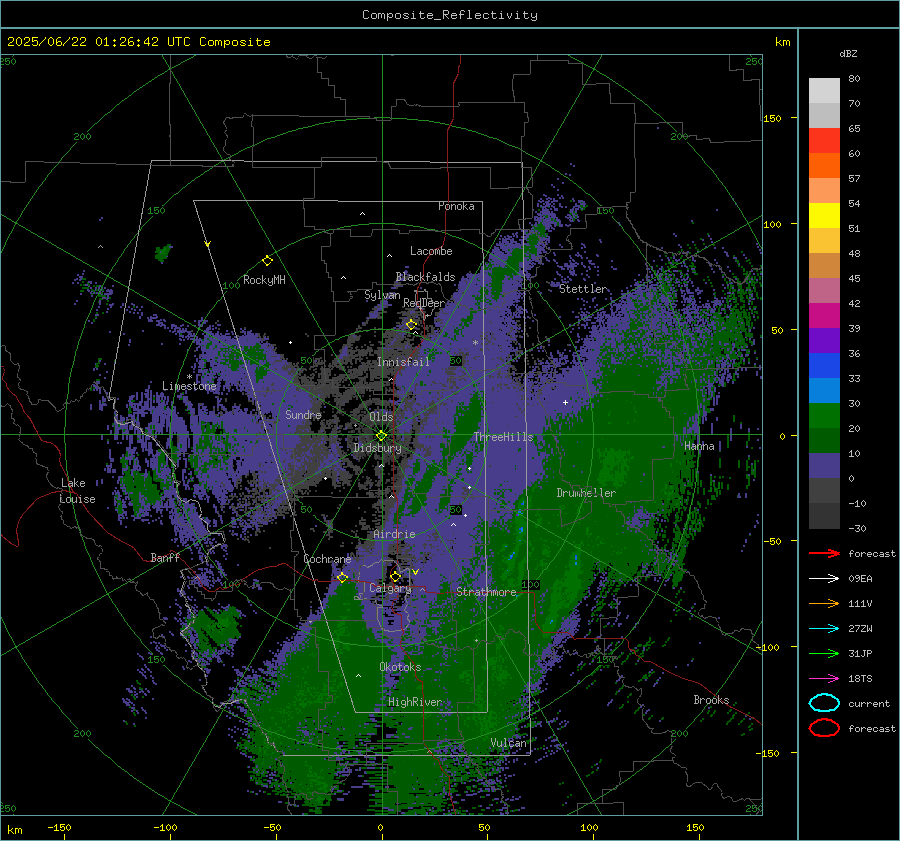
Task: Click the Ponoka city label
Action: 456,206
